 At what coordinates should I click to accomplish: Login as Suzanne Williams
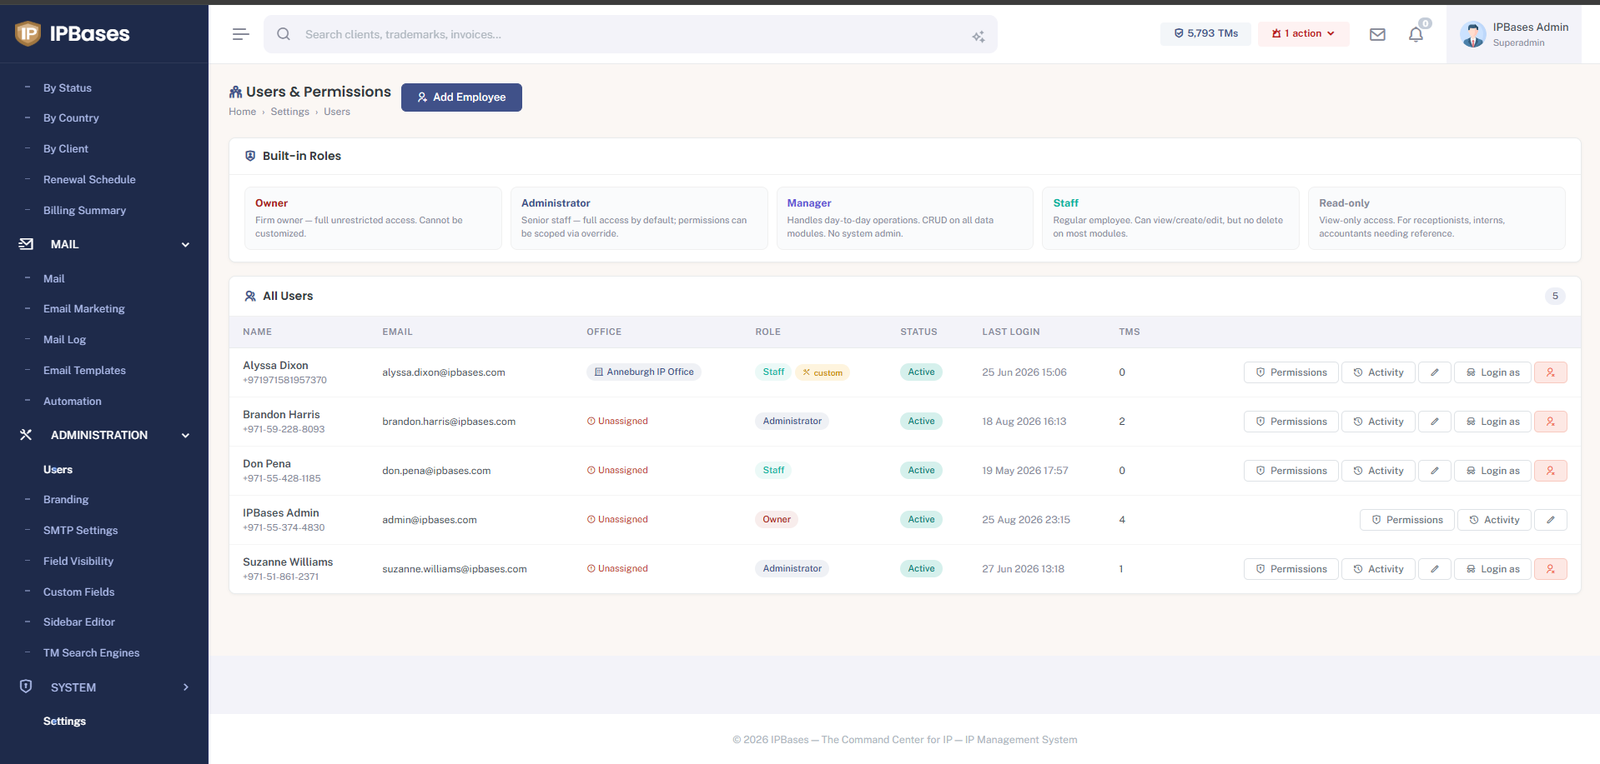pyautogui.click(x=1492, y=568)
